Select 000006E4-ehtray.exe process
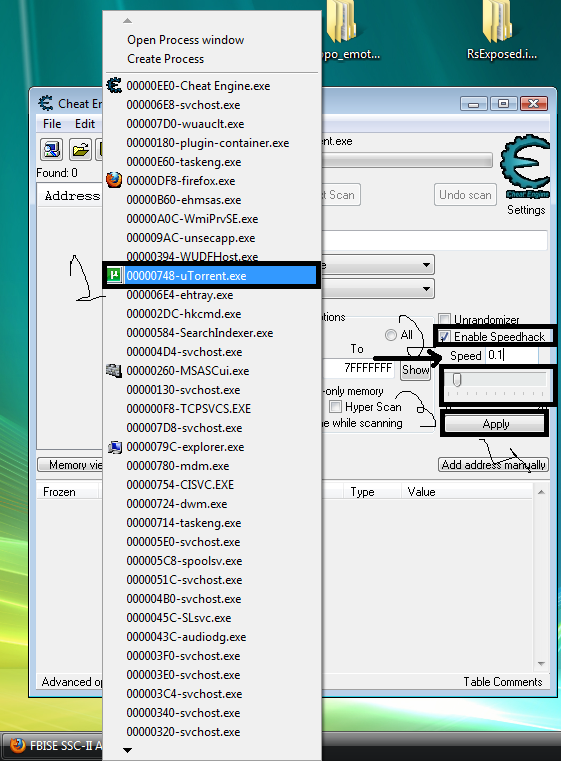 (x=211, y=295)
